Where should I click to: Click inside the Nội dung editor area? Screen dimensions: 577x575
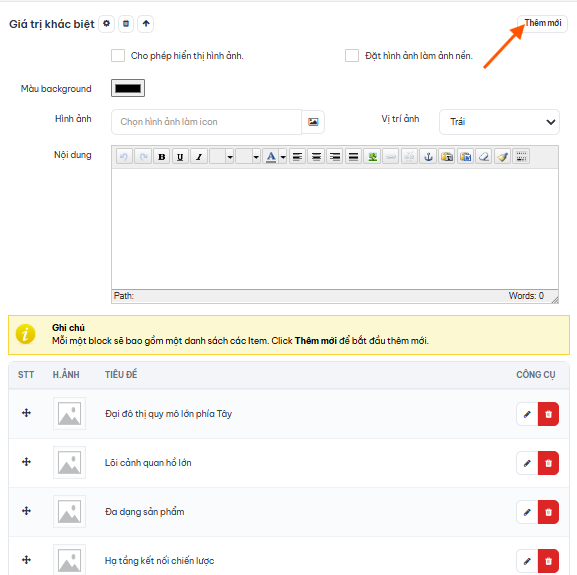click(335, 229)
